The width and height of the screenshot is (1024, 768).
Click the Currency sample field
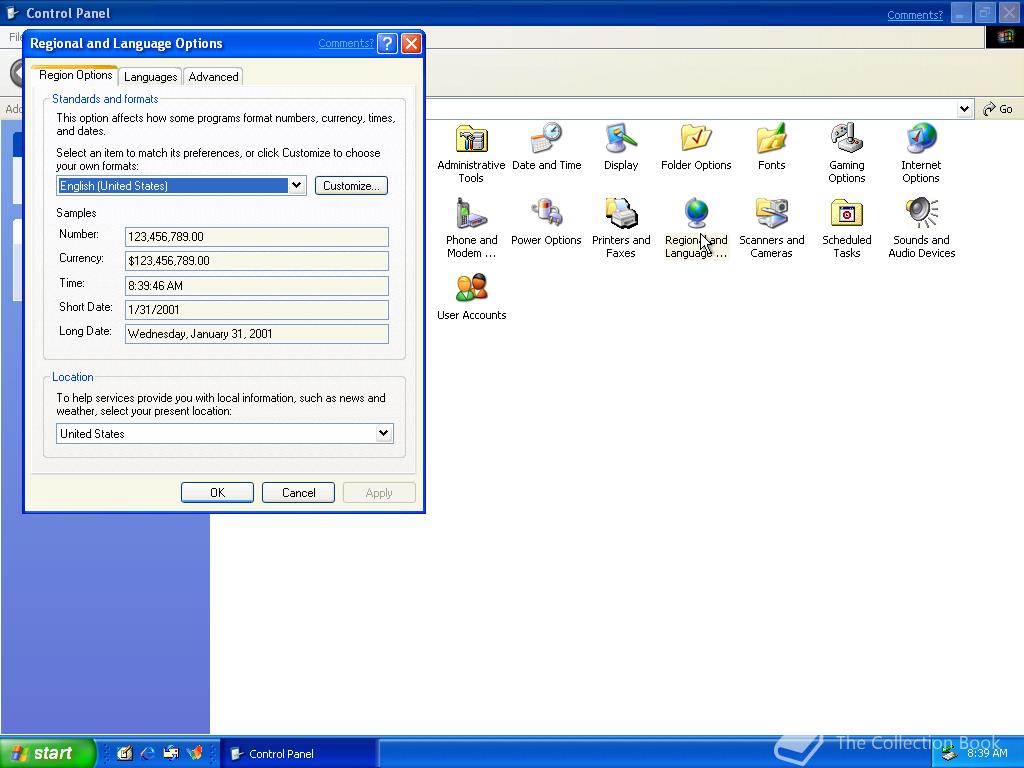(x=257, y=261)
